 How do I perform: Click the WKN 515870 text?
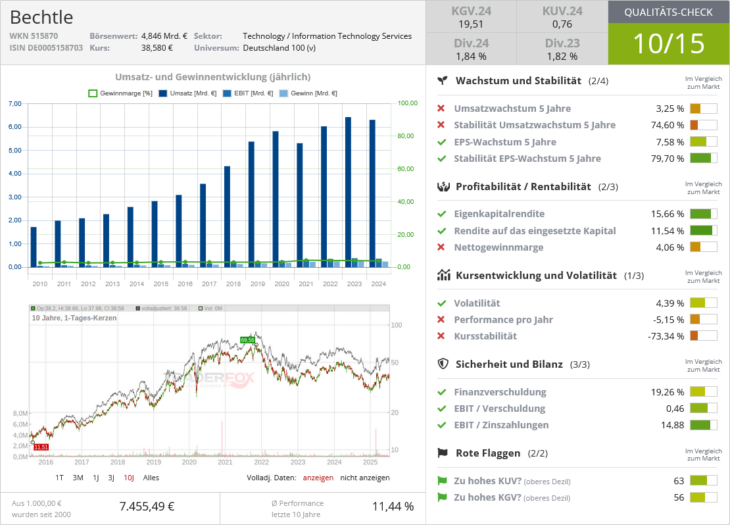point(34,36)
